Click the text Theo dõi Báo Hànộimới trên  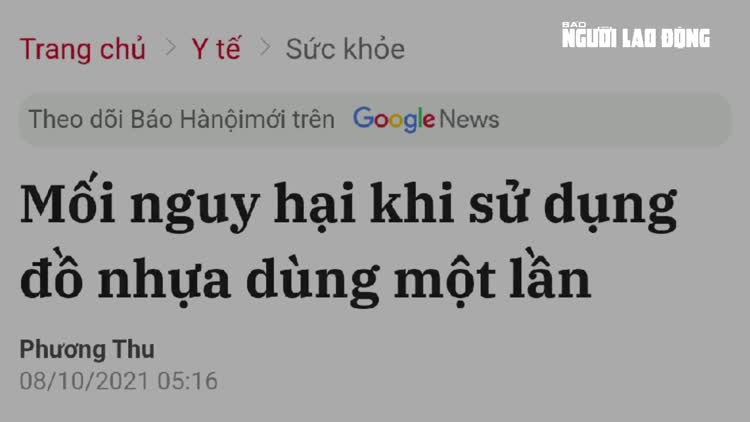click(x=182, y=119)
